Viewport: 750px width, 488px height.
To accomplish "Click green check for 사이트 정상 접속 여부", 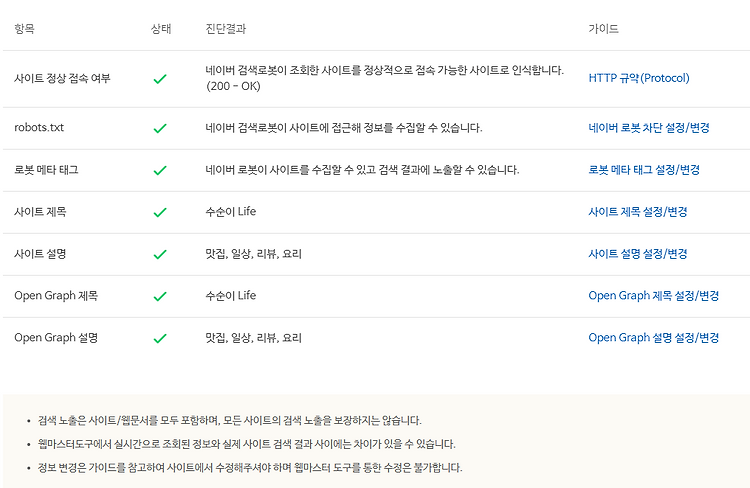I will click(x=160, y=79).
